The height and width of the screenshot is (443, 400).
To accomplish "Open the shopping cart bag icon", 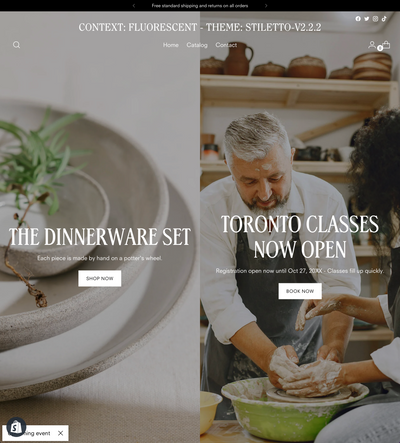I will (x=386, y=45).
